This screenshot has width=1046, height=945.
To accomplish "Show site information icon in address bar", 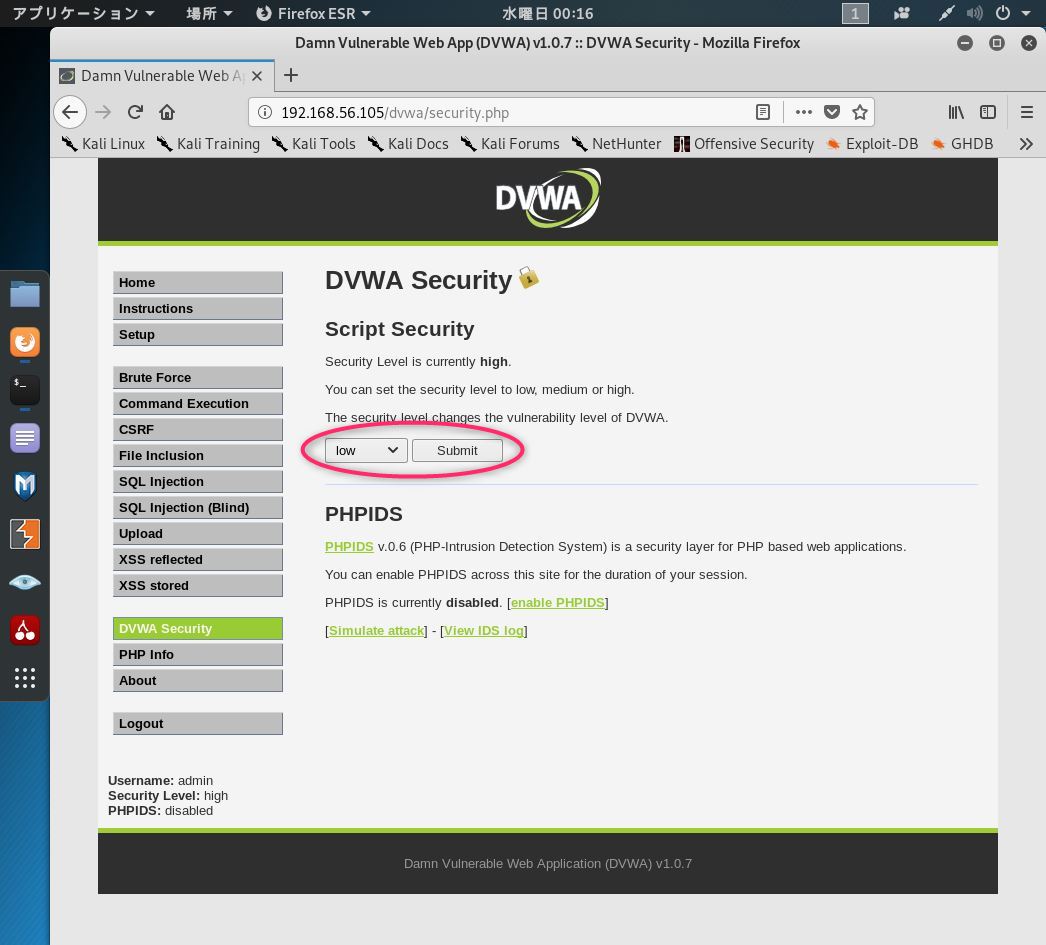I will (265, 112).
